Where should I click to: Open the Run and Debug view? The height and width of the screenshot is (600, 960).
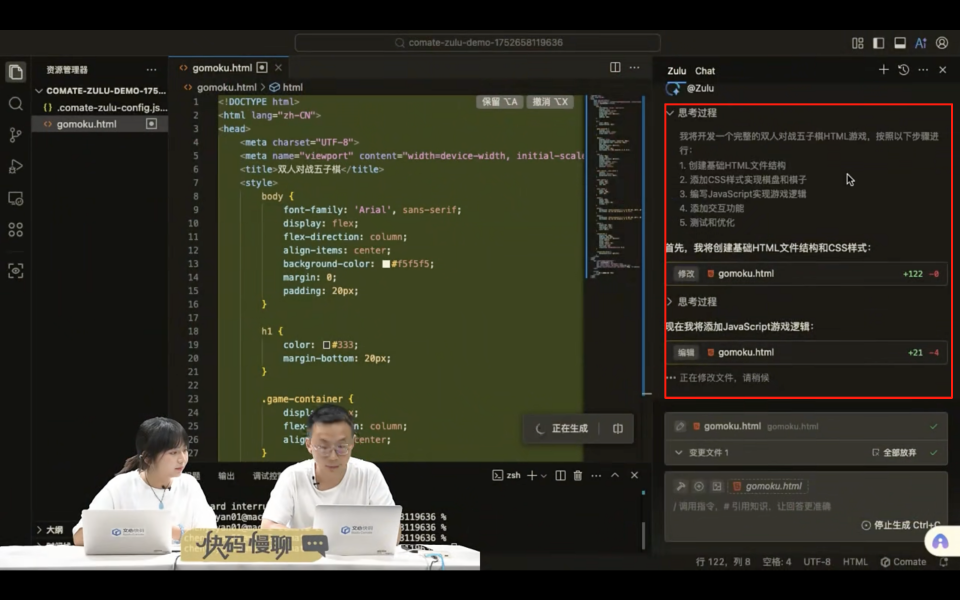pyautogui.click(x=16, y=167)
